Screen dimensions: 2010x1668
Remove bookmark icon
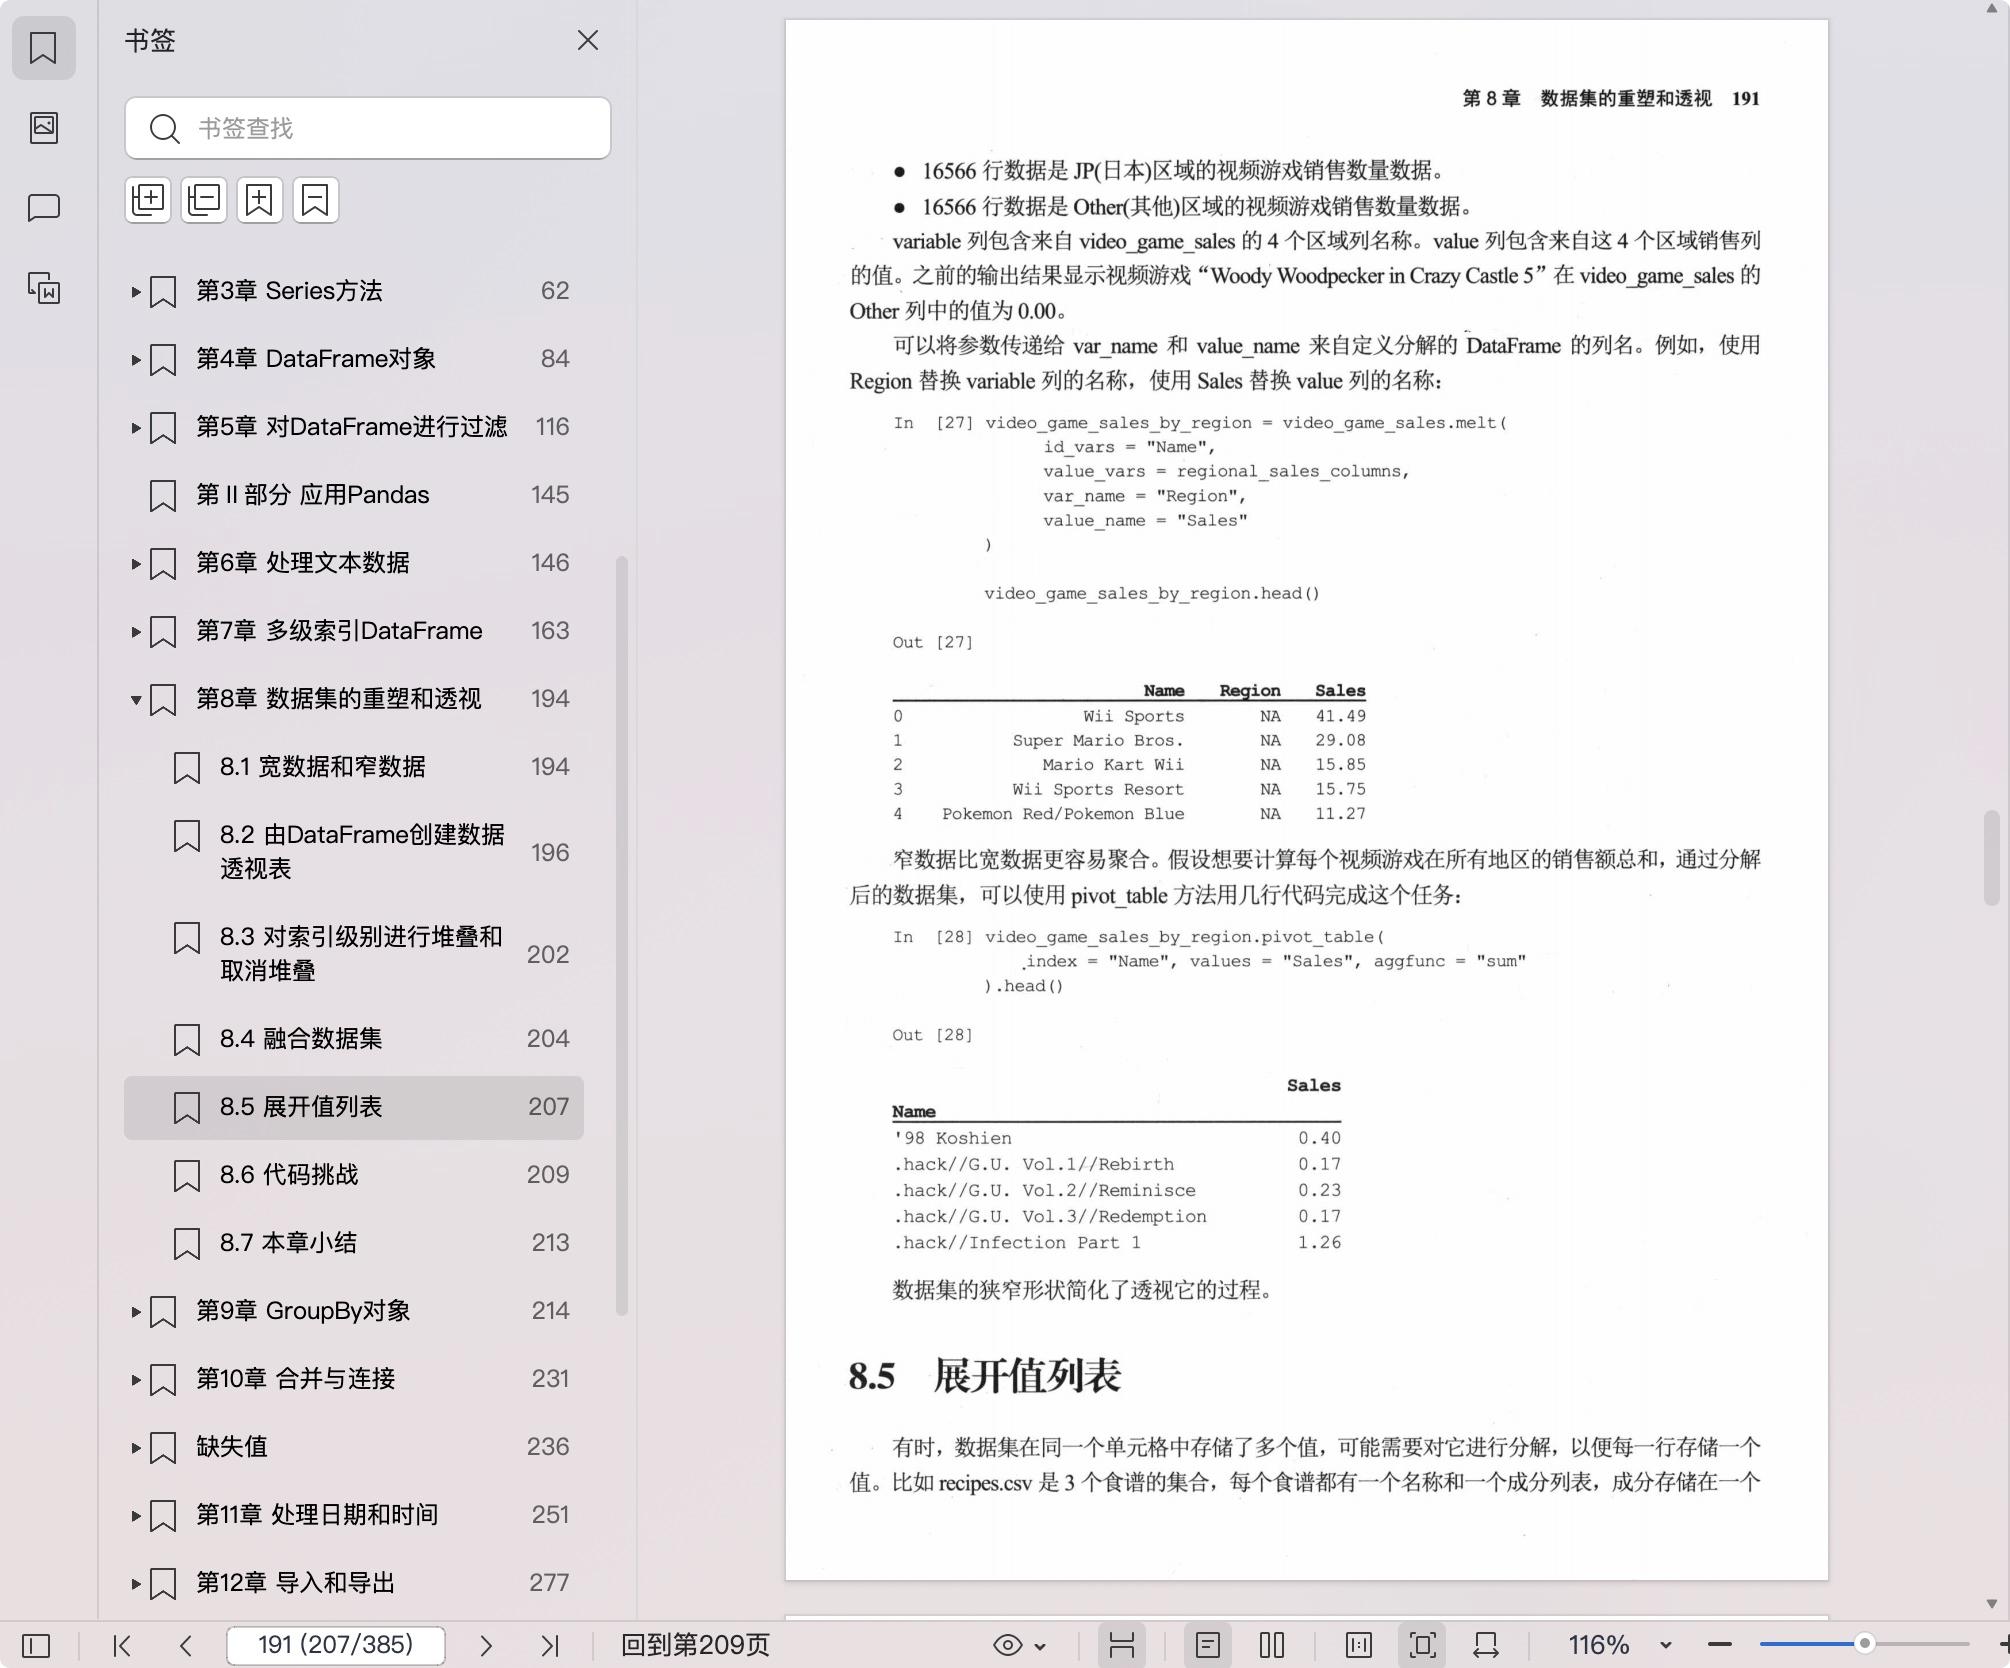[316, 200]
